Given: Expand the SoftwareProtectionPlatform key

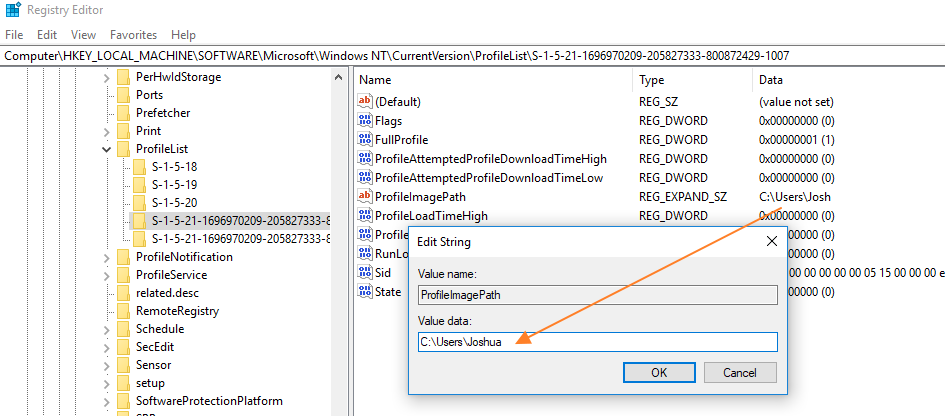Looking at the screenshot, I should click(107, 401).
